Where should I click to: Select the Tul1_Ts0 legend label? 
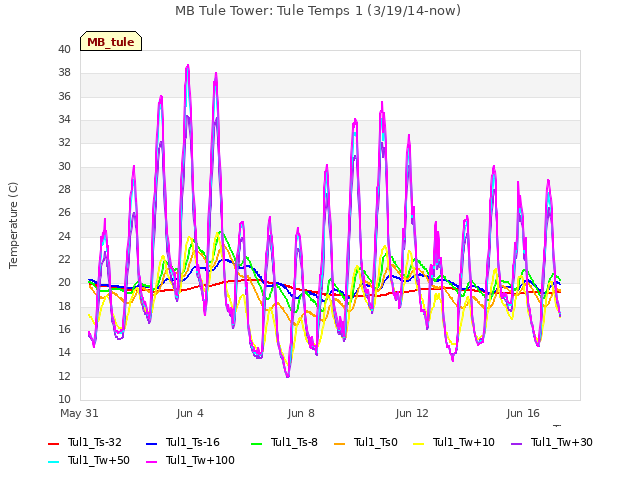click(376, 442)
